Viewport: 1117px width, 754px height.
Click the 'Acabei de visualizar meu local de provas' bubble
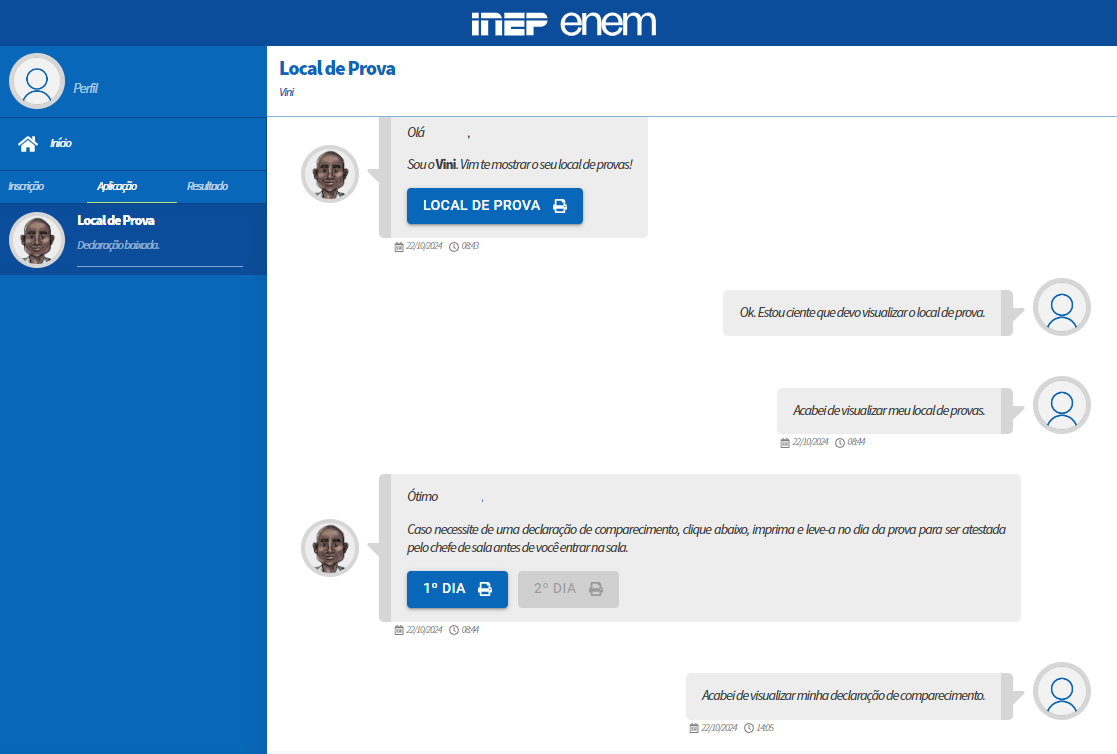[x=888, y=410]
